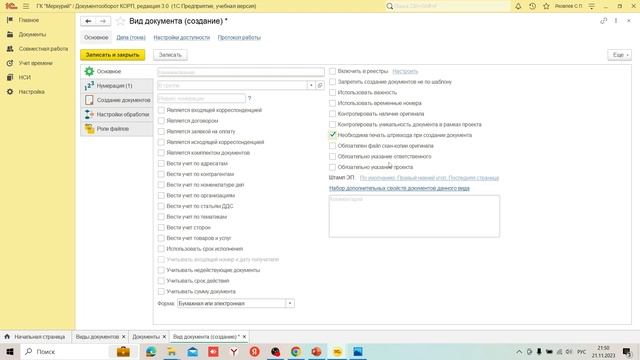Click the Записать button
The height and width of the screenshot is (360, 640).
tap(170, 55)
